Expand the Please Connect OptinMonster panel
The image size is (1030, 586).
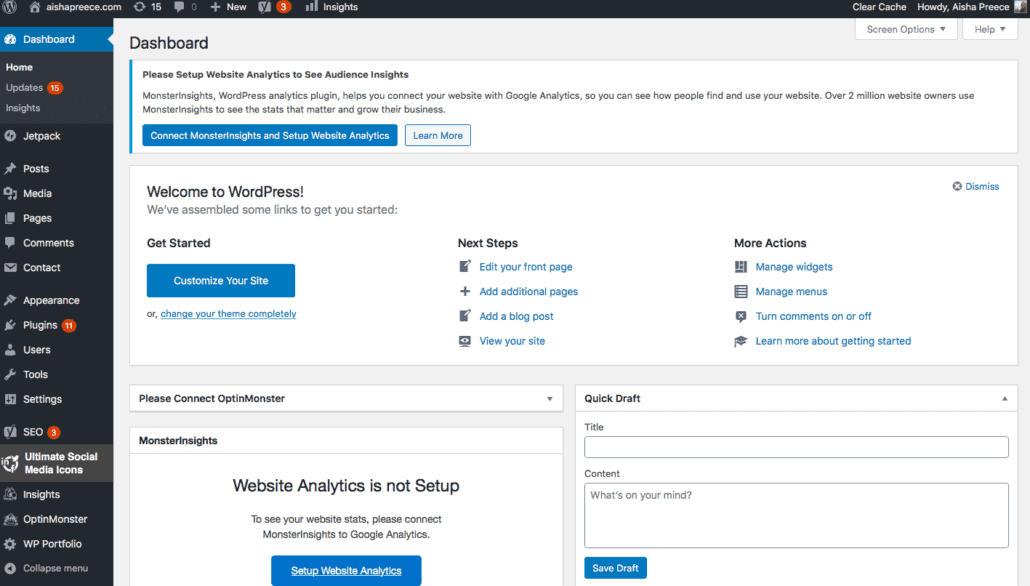[550, 399]
